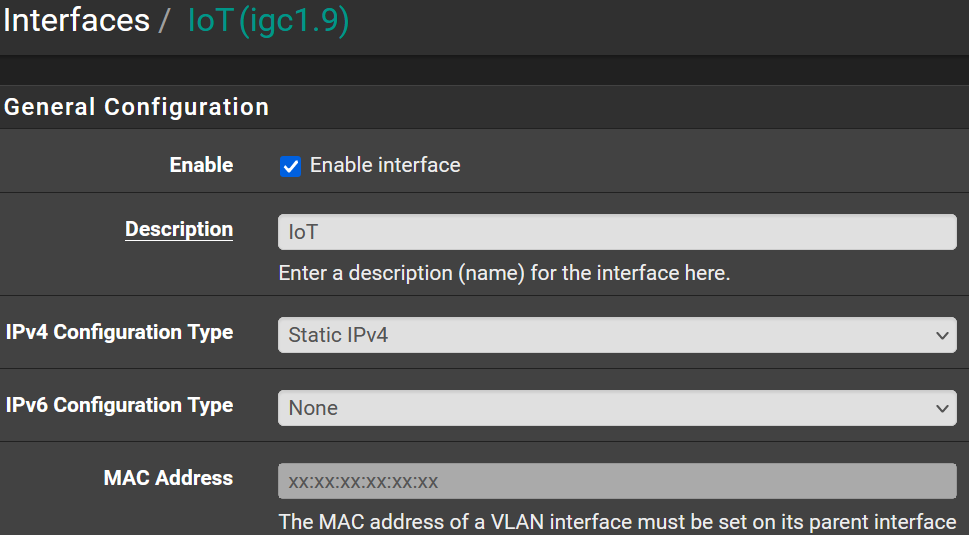The height and width of the screenshot is (535, 969).
Task: Click the General Configuration panel header
Action: click(136, 107)
